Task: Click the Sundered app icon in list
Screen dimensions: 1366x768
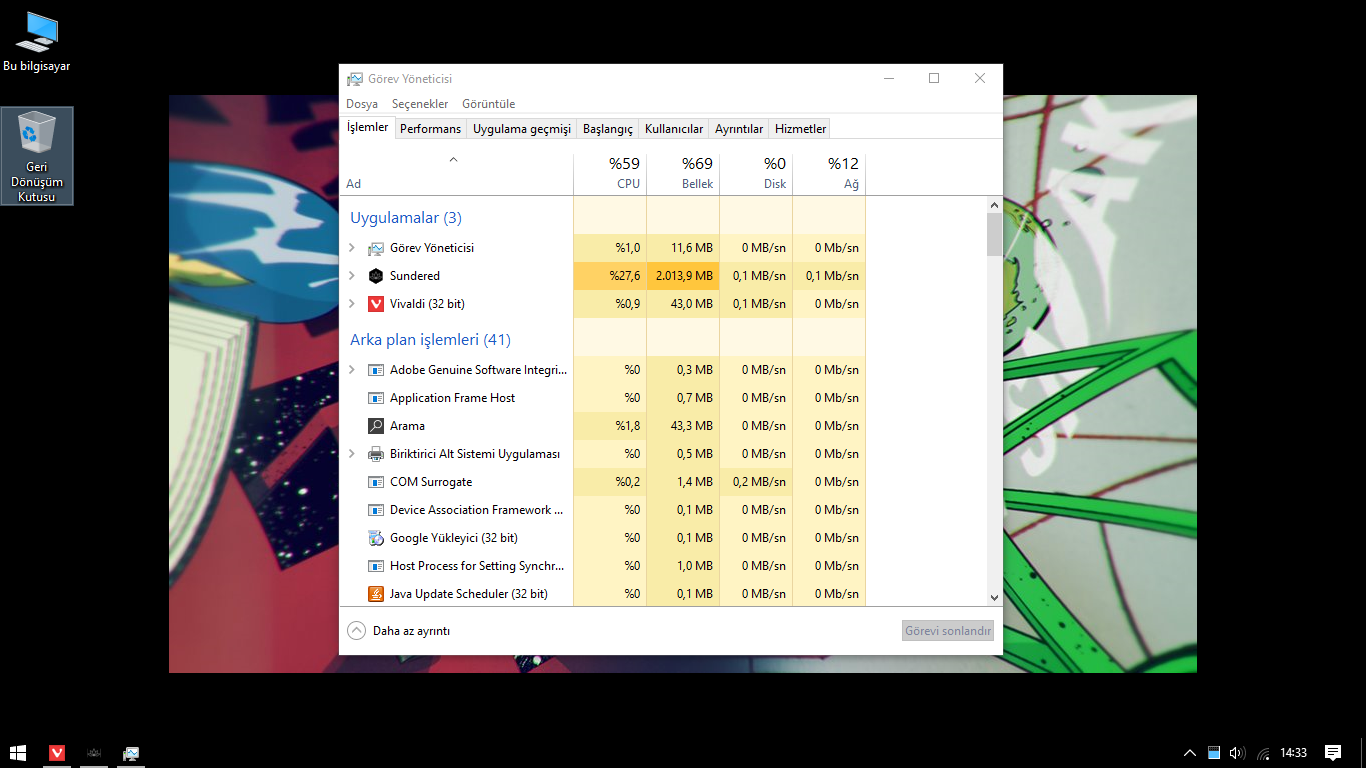Action: pyautogui.click(x=376, y=276)
